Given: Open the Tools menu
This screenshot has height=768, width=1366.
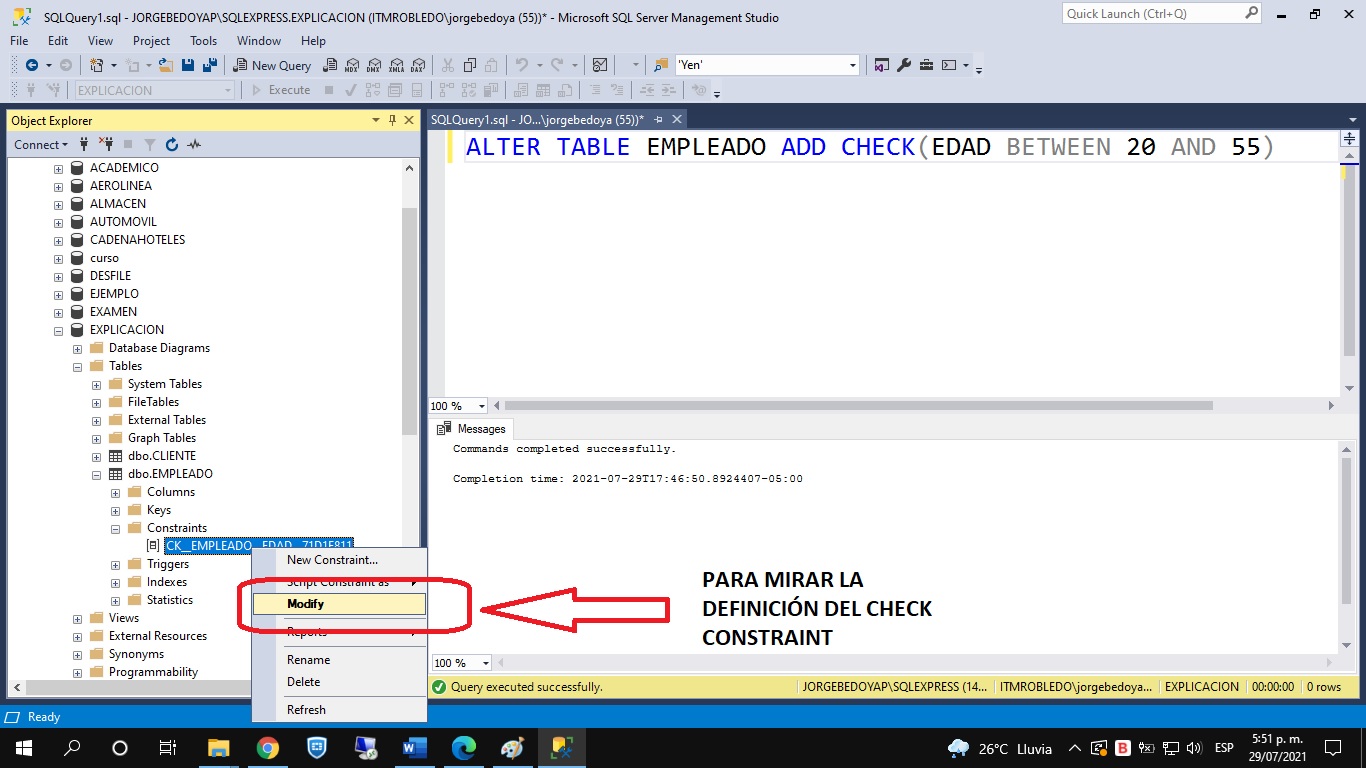Looking at the screenshot, I should [204, 41].
